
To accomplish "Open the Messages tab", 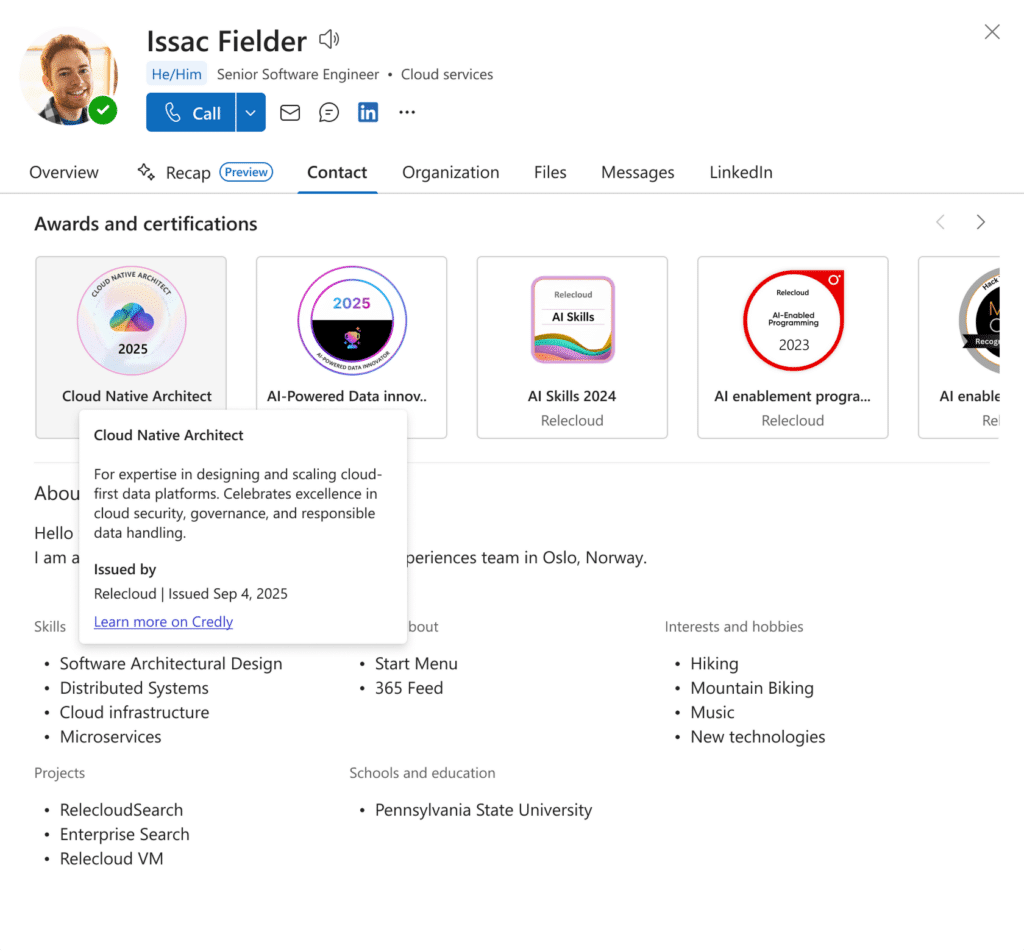I will pyautogui.click(x=637, y=172).
